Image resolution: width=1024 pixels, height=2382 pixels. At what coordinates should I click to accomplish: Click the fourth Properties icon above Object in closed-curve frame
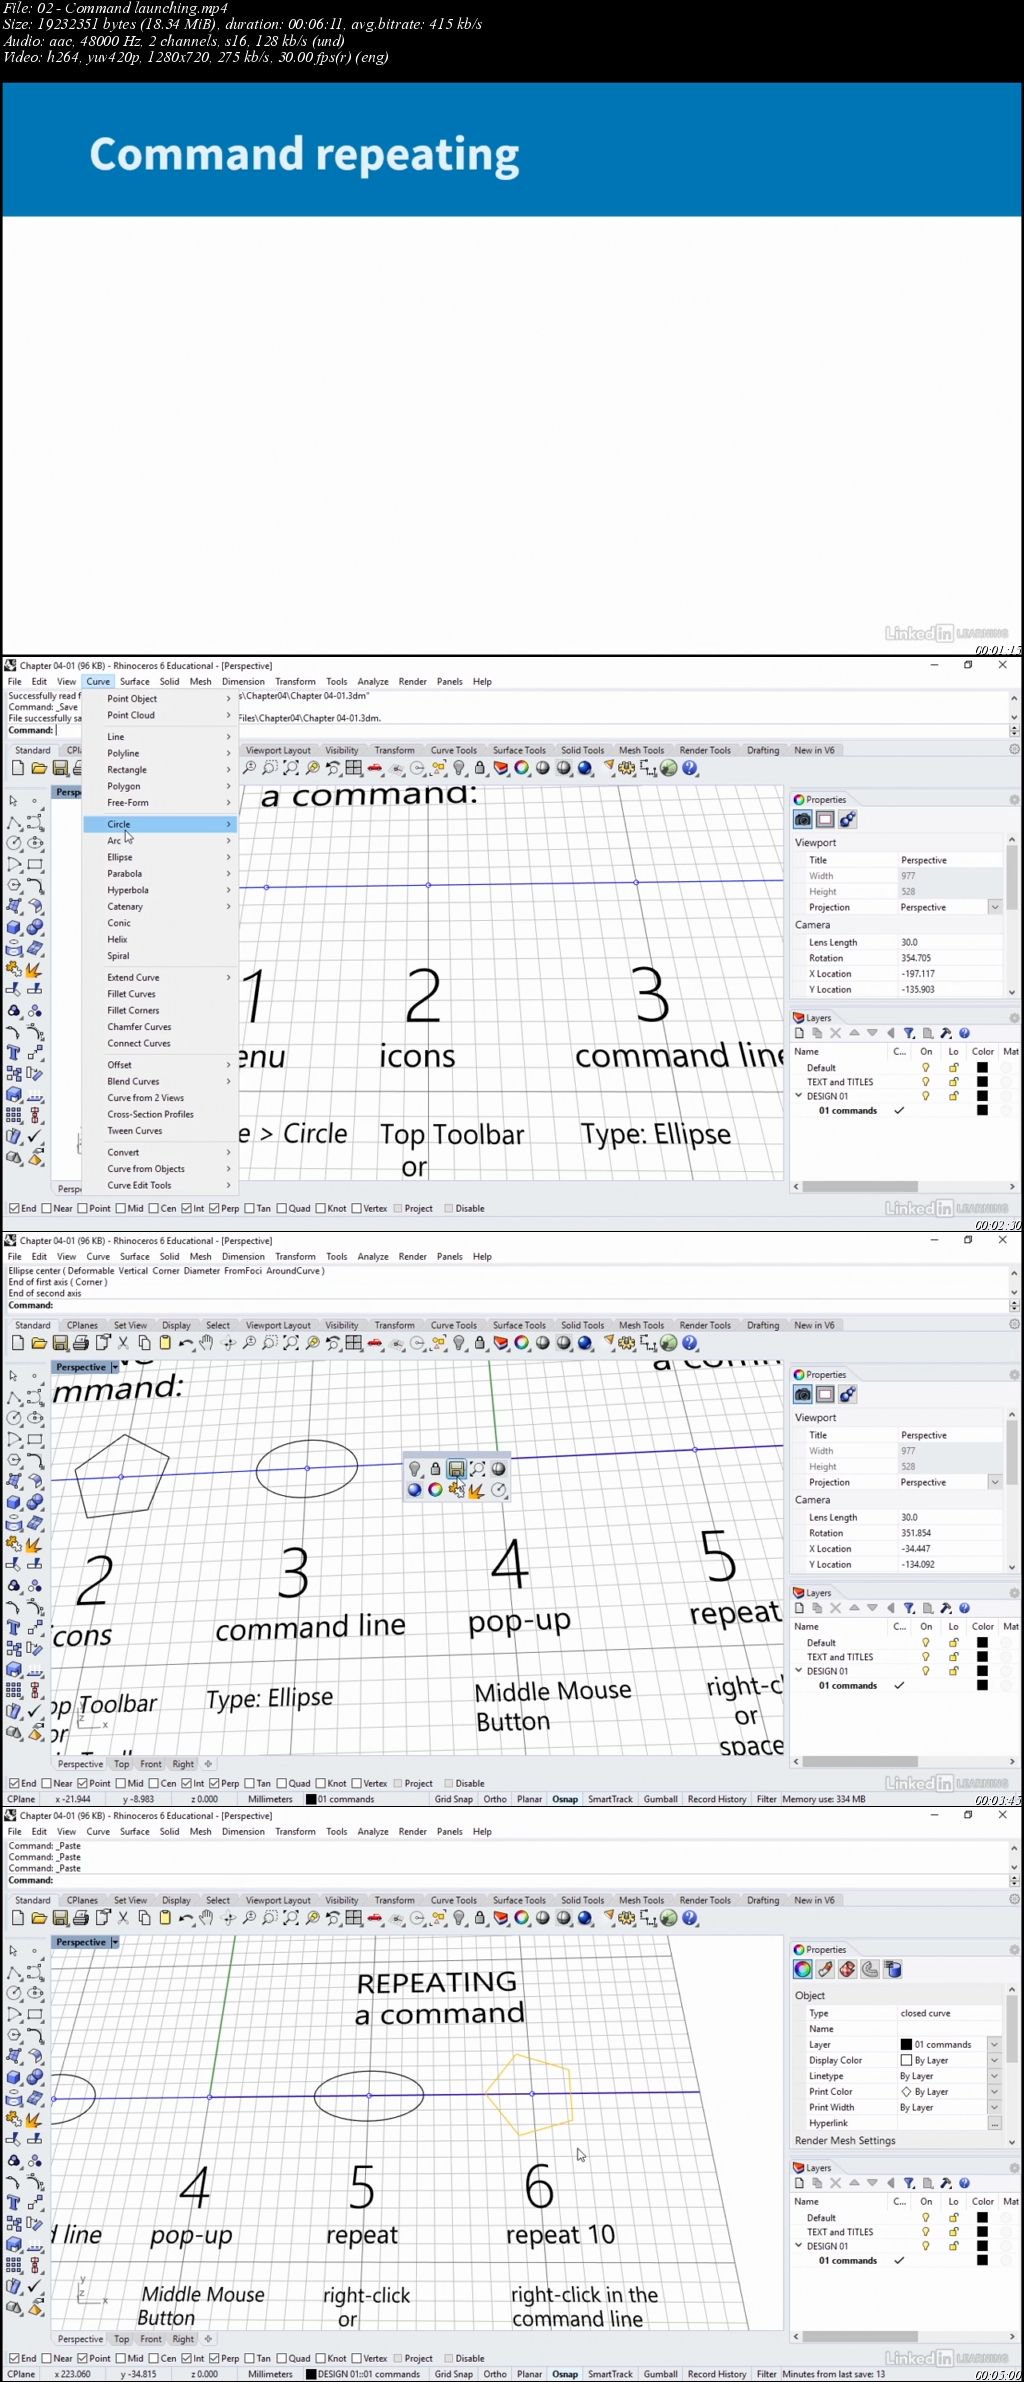pos(870,1969)
